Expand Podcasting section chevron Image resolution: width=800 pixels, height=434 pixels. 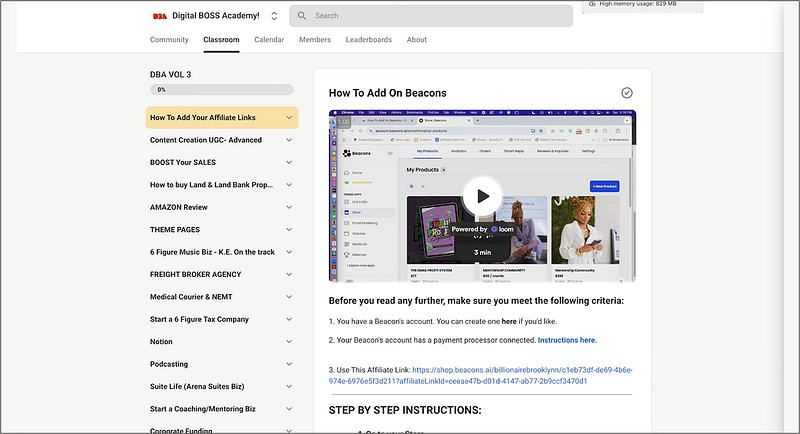click(x=289, y=365)
